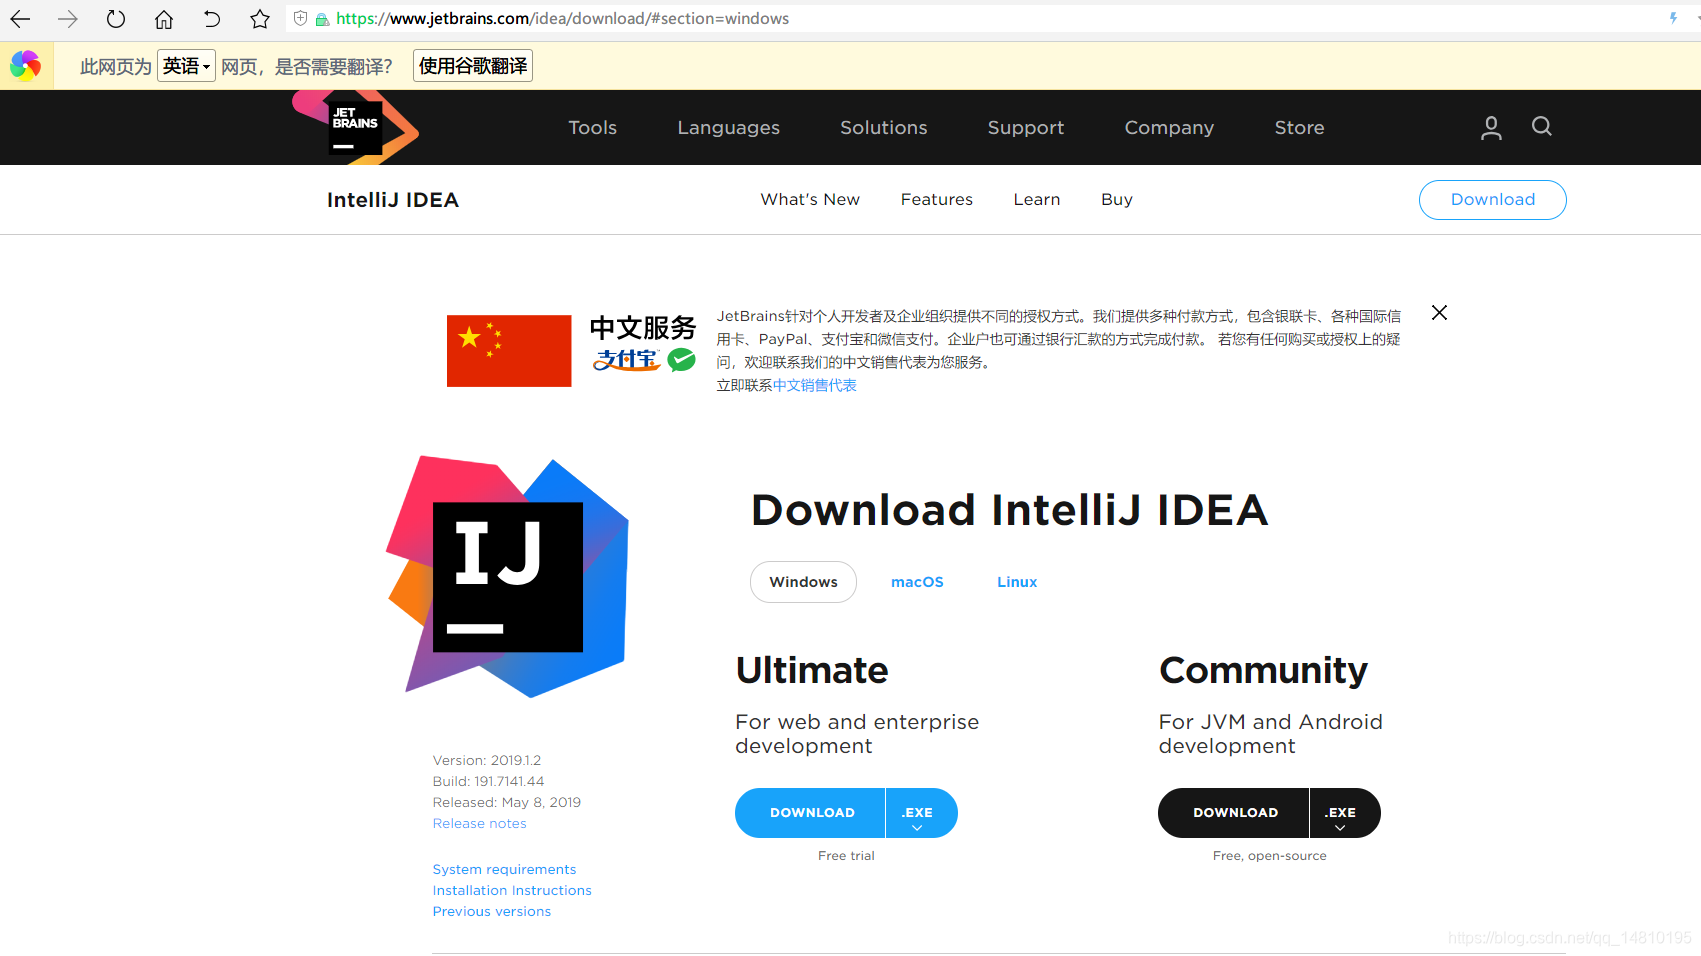
Task: Switch to the macOS tab
Action: (917, 582)
